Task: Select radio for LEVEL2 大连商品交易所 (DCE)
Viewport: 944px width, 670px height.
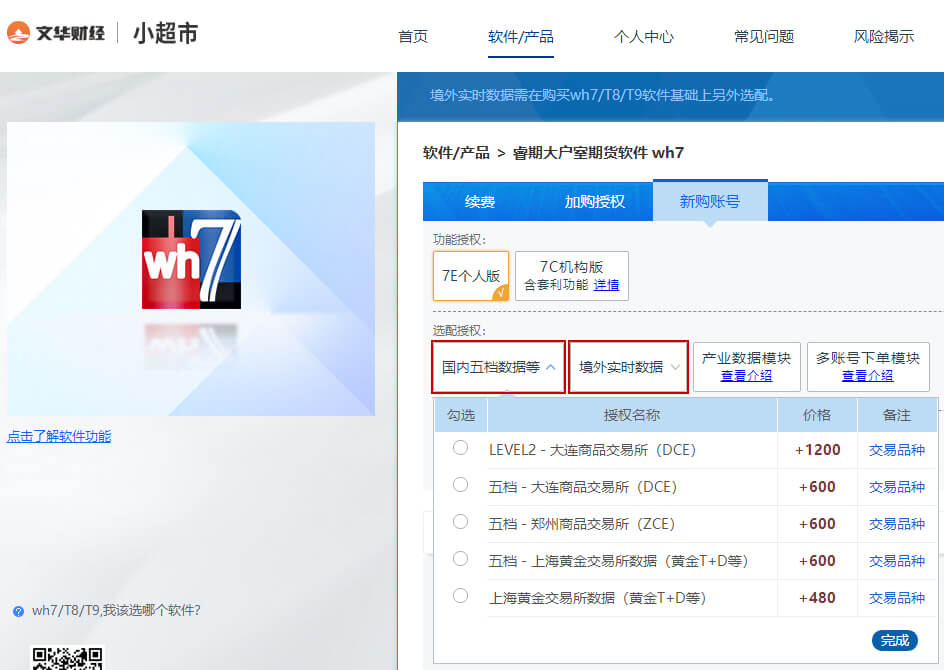Action: (x=461, y=447)
